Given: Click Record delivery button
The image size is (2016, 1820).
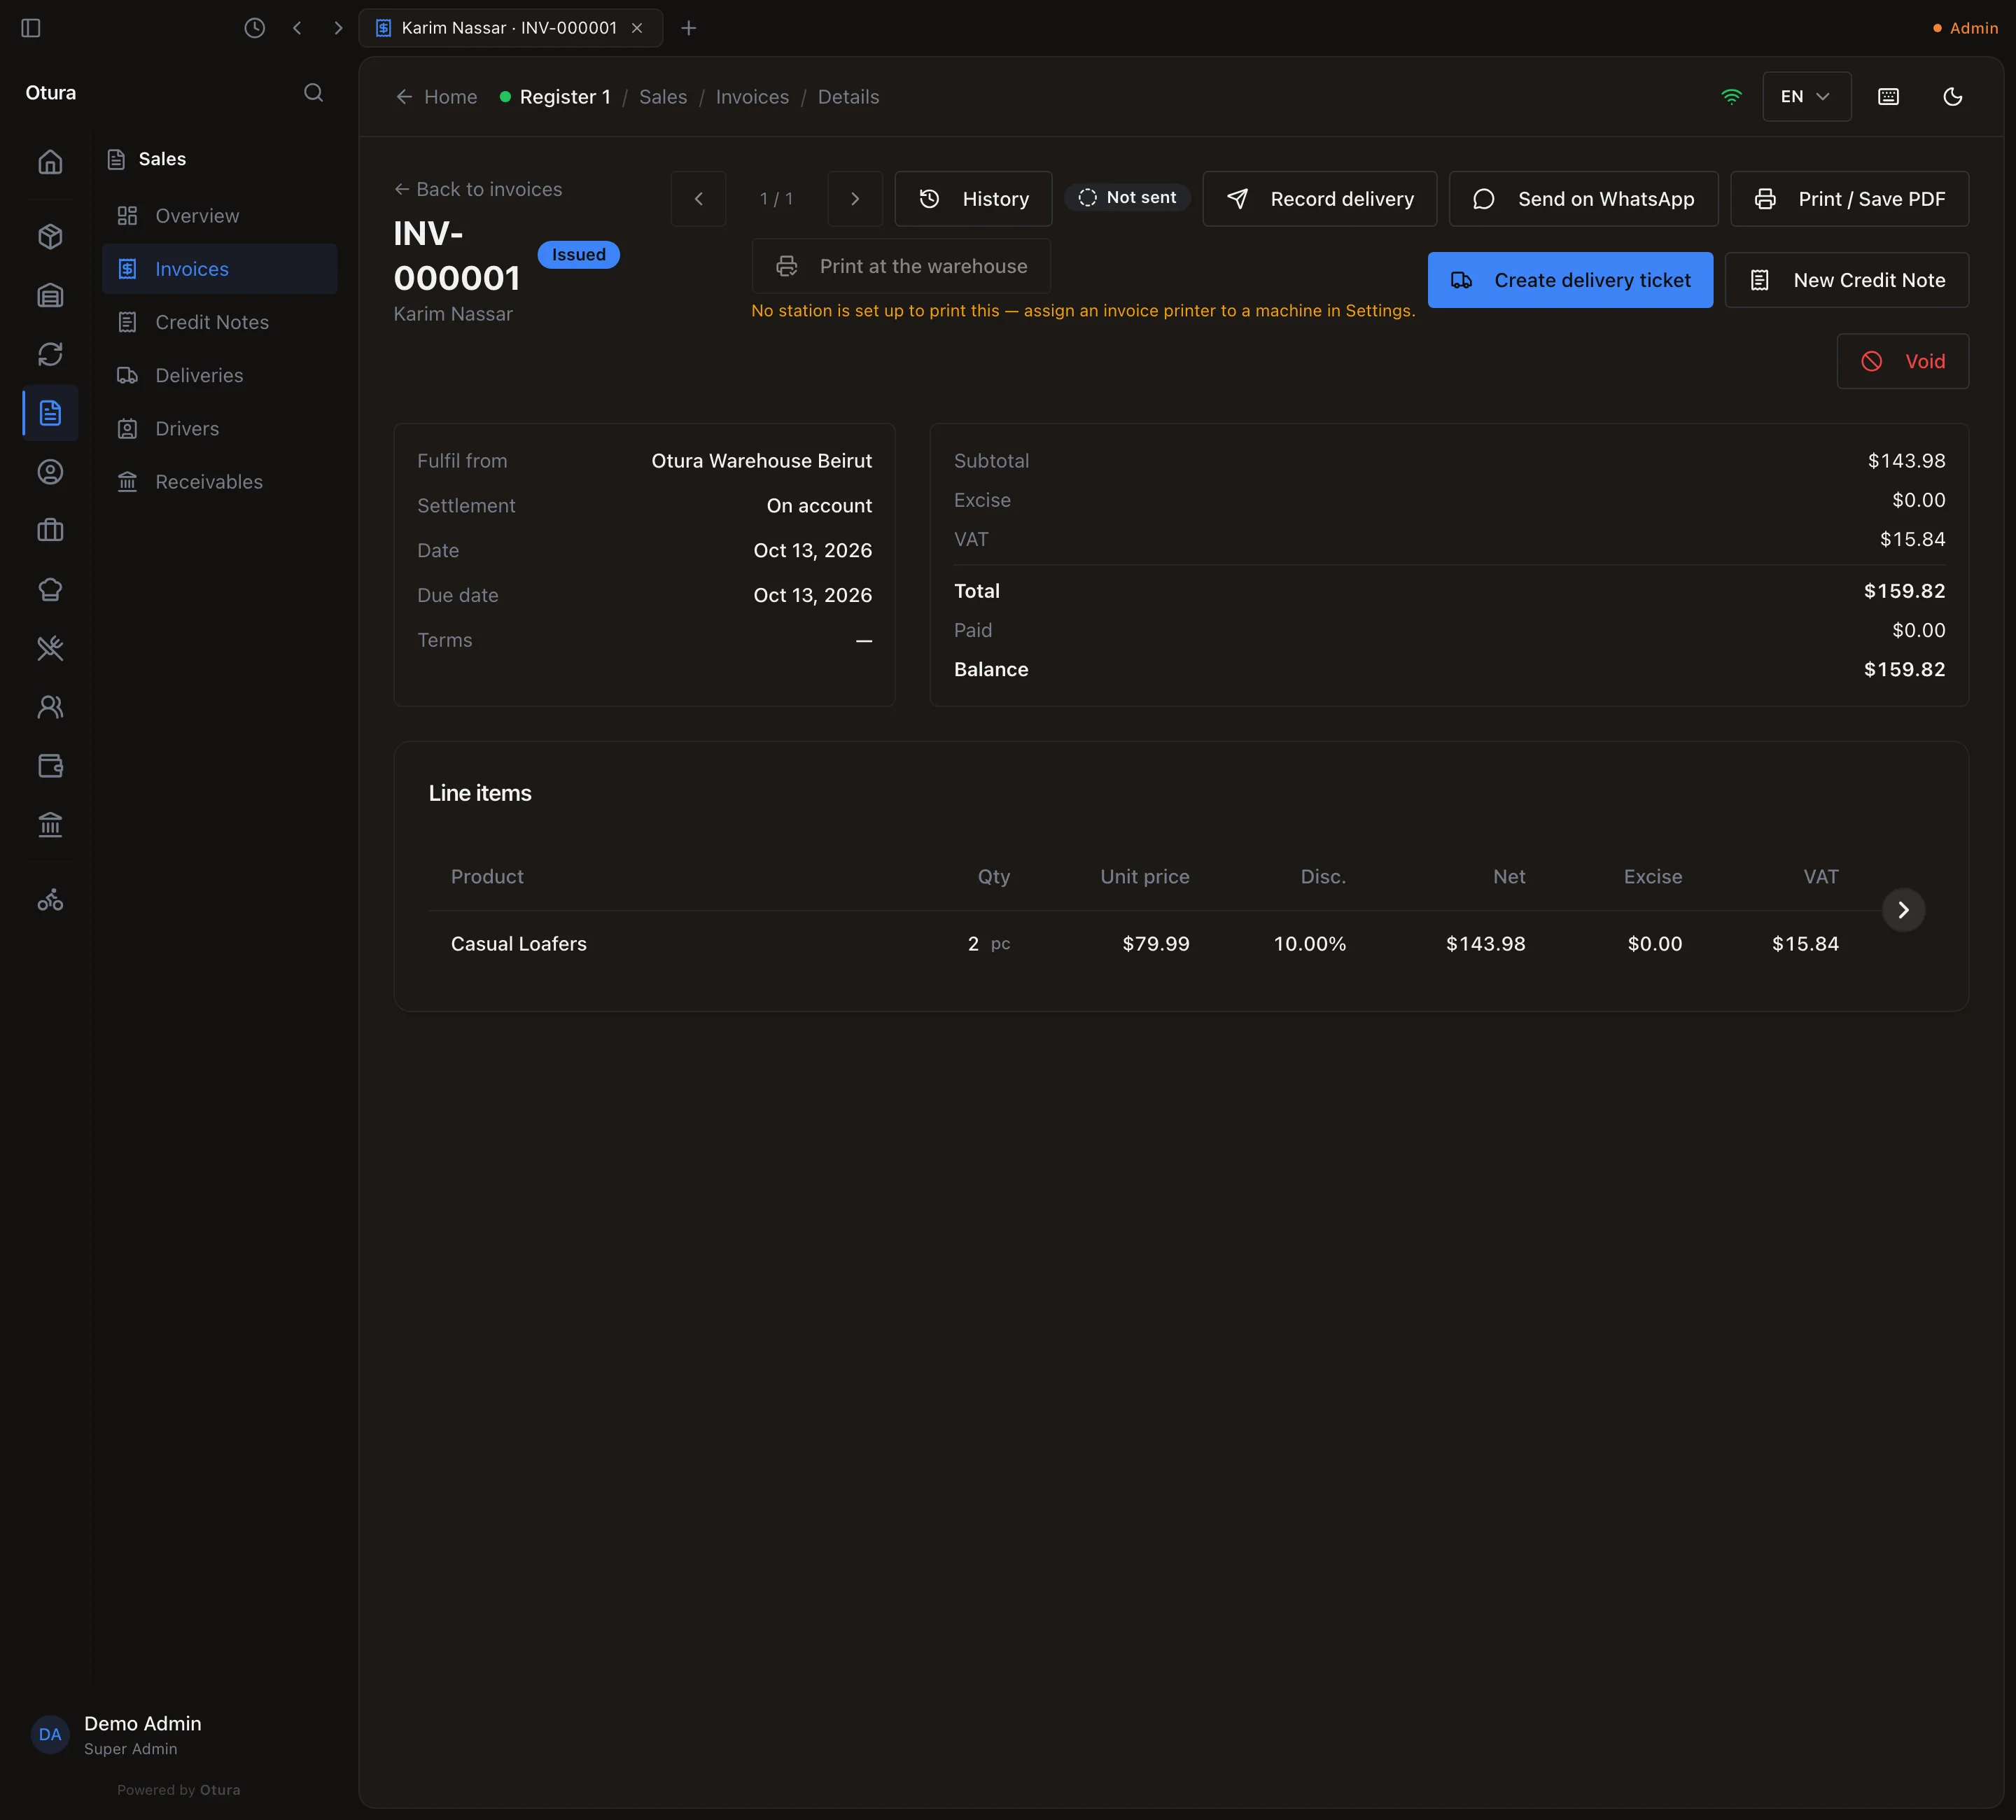Looking at the screenshot, I should coord(1319,199).
